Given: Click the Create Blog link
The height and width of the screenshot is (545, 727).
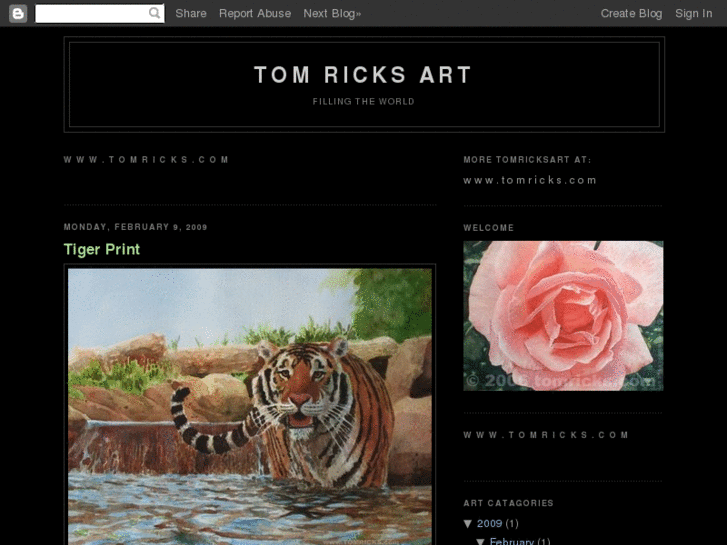Looking at the screenshot, I should pyautogui.click(x=631, y=13).
